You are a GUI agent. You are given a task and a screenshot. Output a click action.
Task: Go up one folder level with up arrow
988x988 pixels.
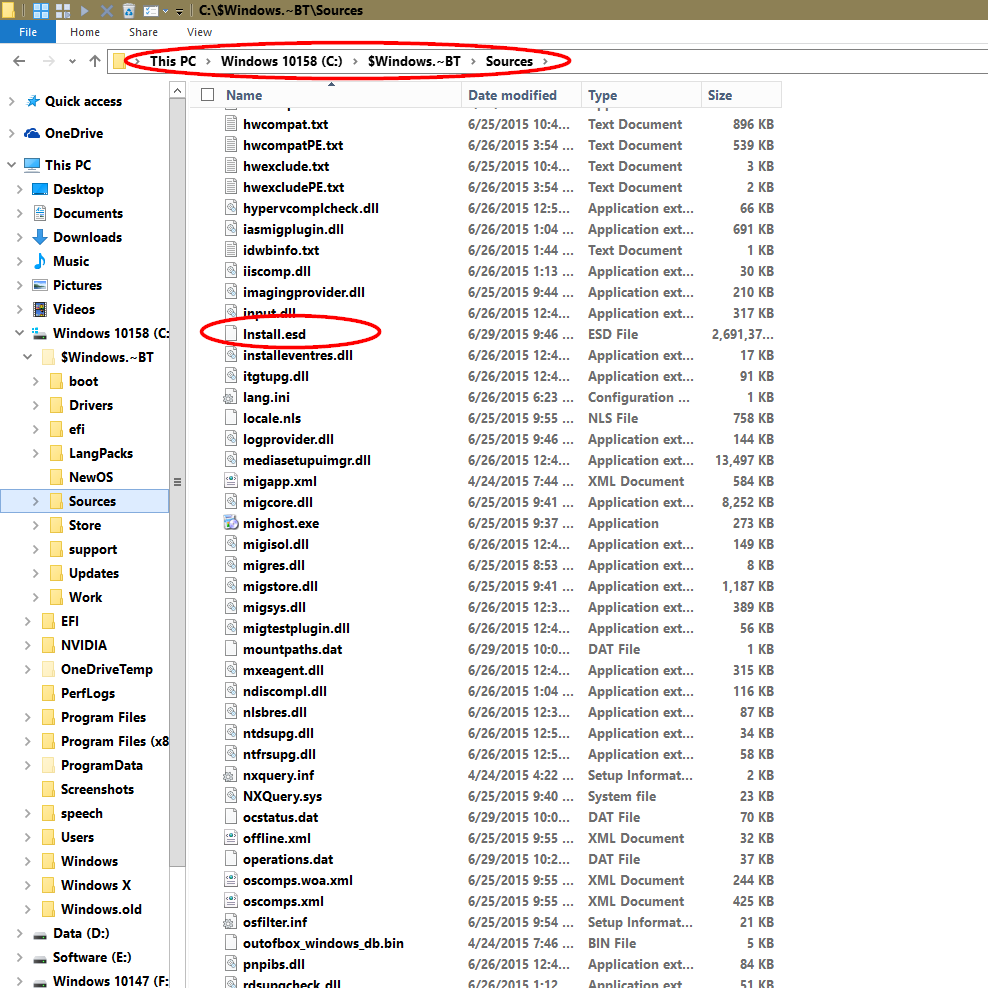tap(95, 61)
